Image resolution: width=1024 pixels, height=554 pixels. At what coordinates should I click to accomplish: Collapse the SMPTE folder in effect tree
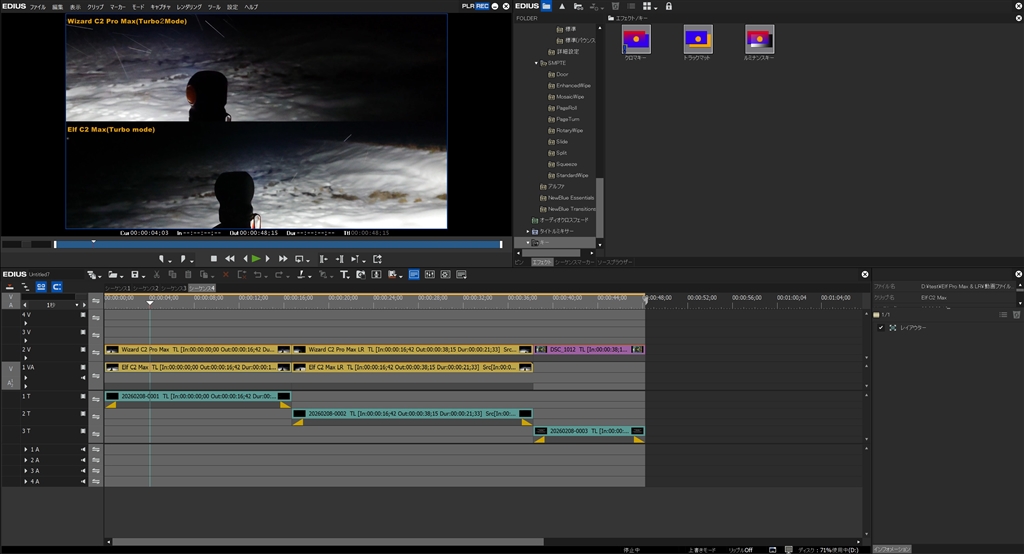(536, 63)
